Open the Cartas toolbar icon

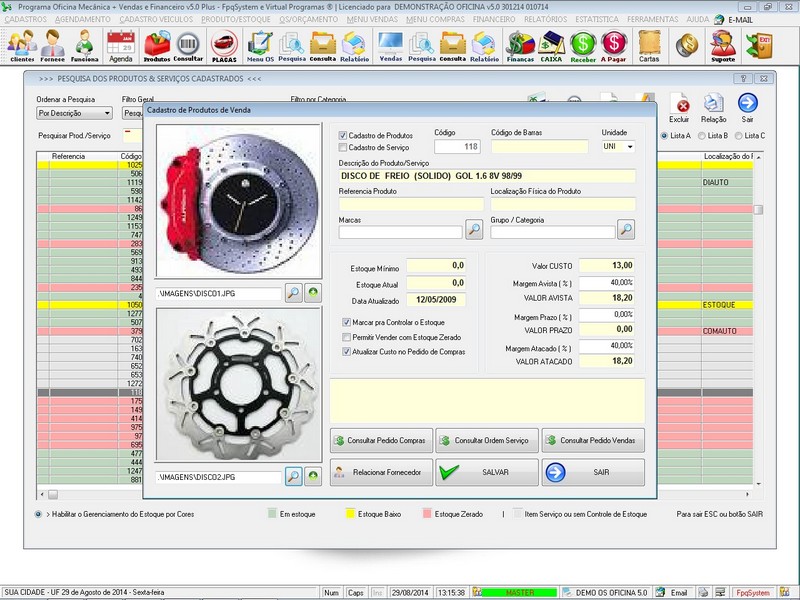click(x=649, y=46)
